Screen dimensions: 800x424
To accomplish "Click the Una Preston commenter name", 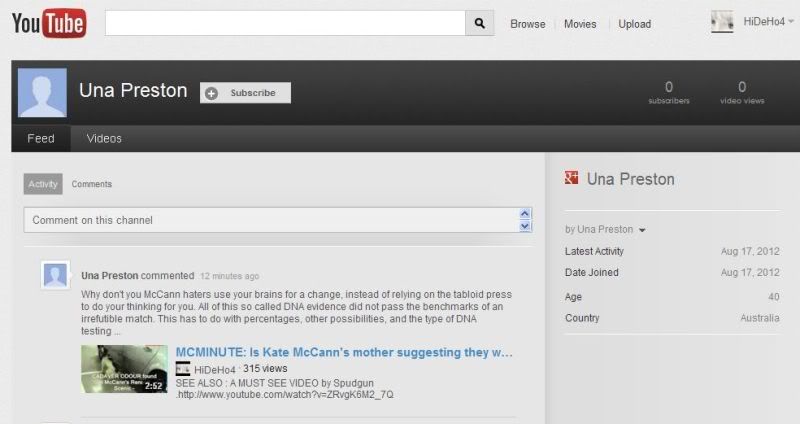I will click(110, 276).
